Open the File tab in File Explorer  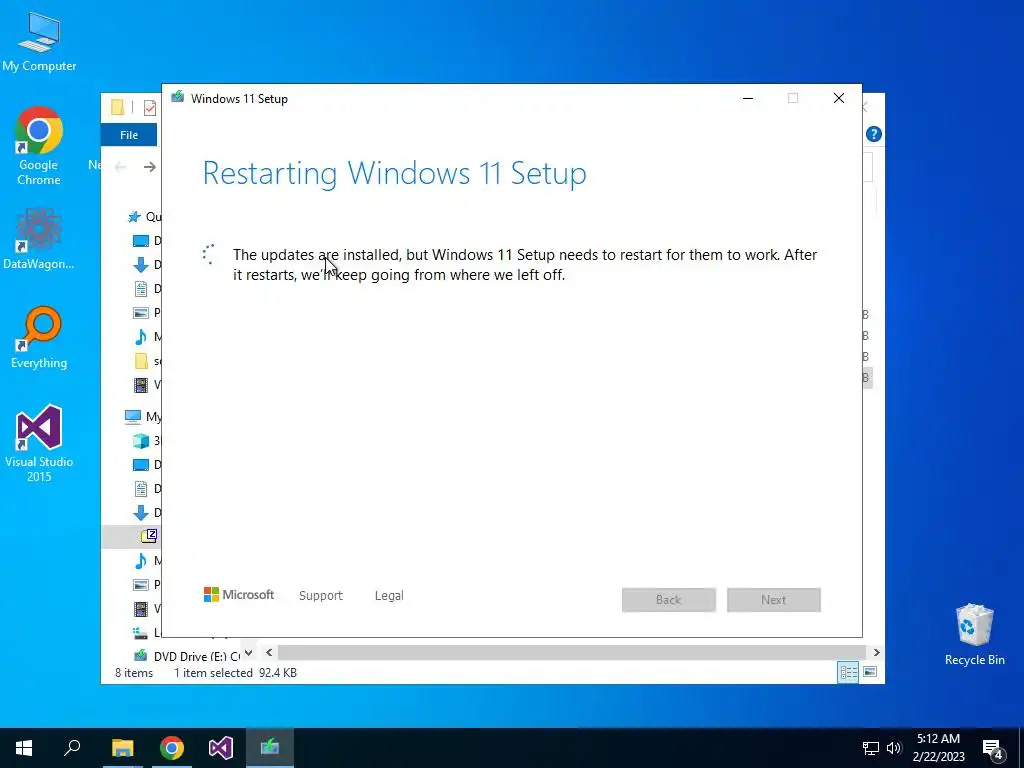[129, 135]
